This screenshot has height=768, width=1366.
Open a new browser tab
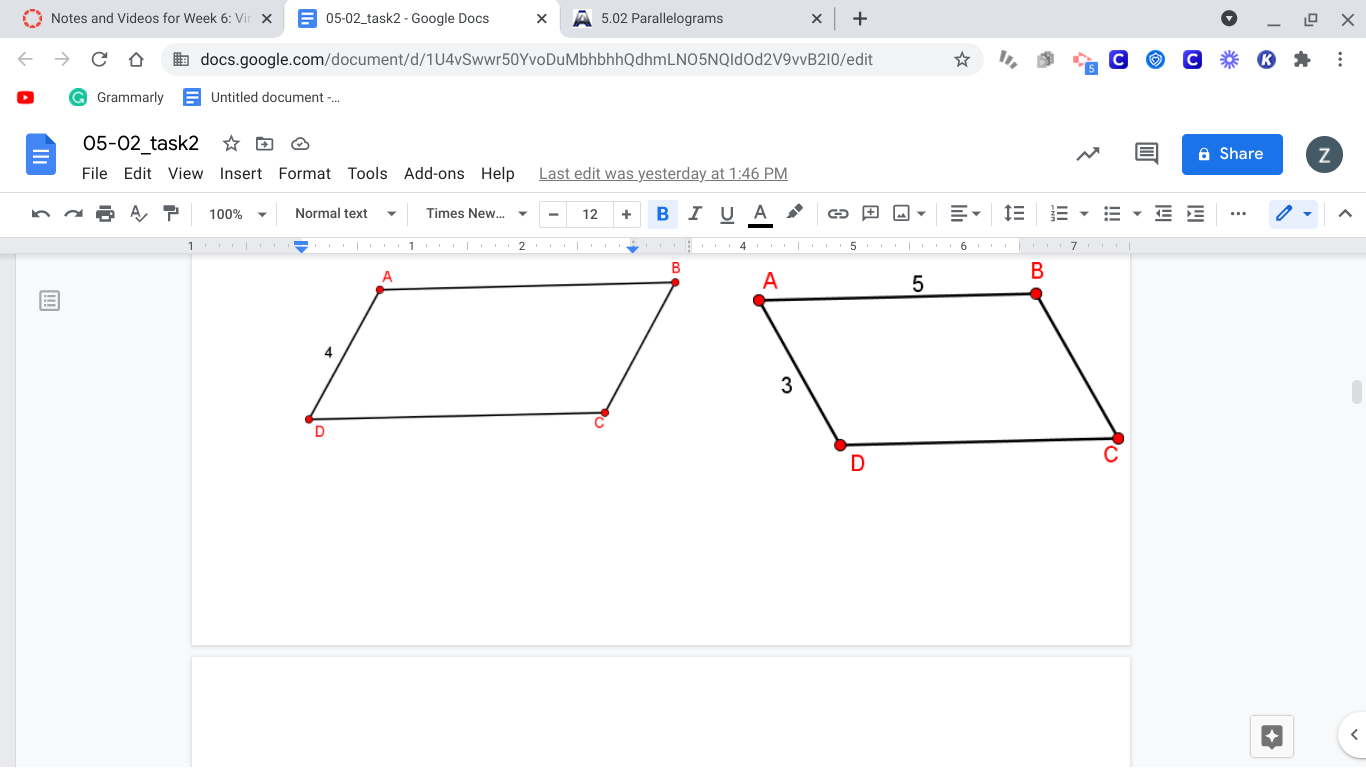point(860,19)
